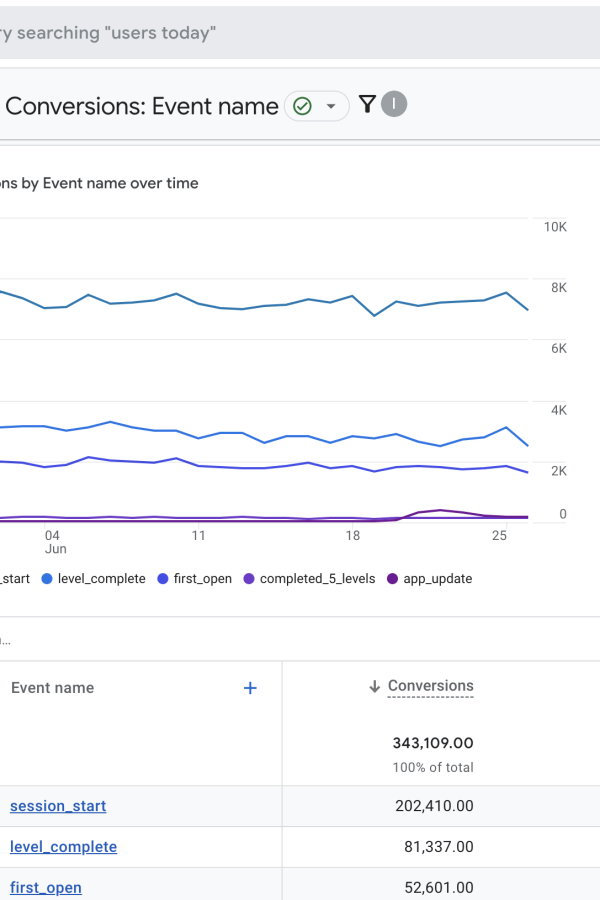Viewport: 600px width, 900px height.
Task: Click the level_complete legend dot
Action: click(x=47, y=579)
